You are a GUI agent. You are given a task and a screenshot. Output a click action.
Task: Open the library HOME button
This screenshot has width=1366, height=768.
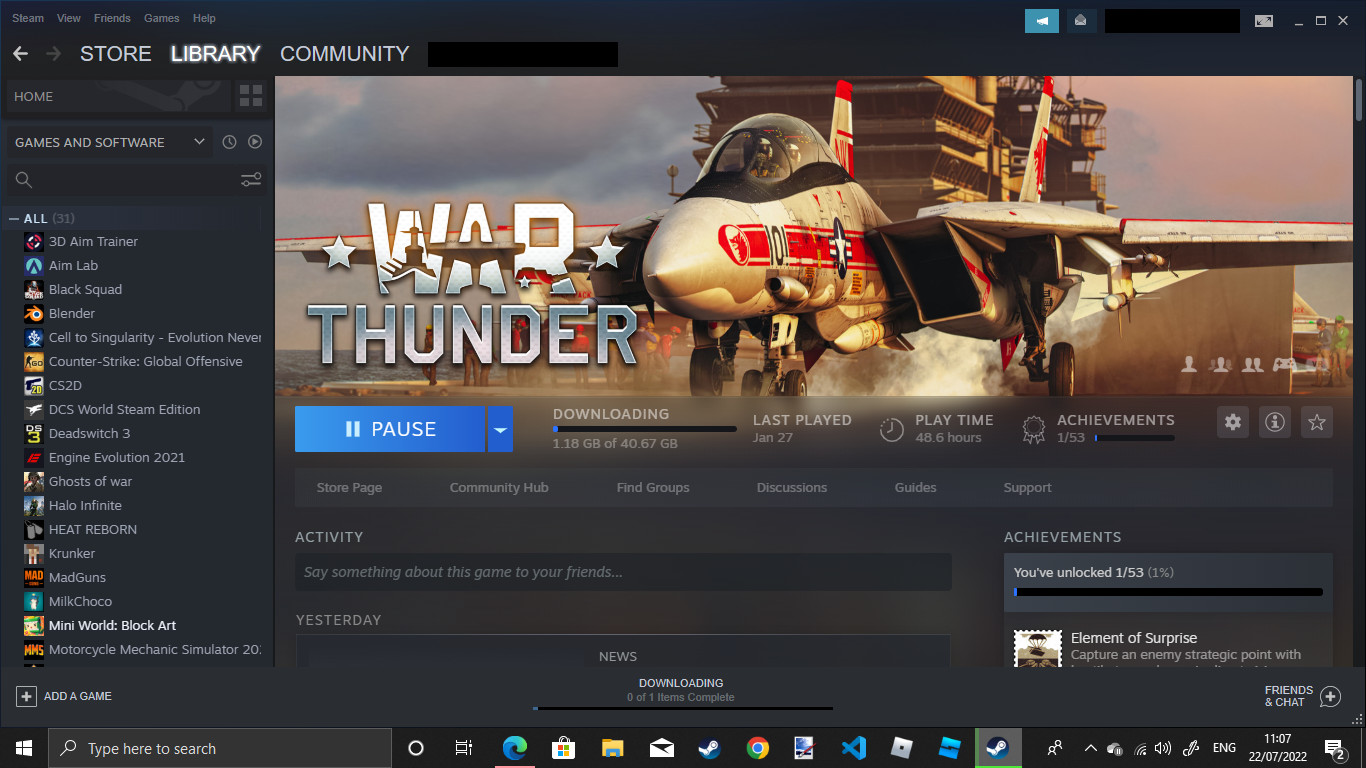point(117,97)
